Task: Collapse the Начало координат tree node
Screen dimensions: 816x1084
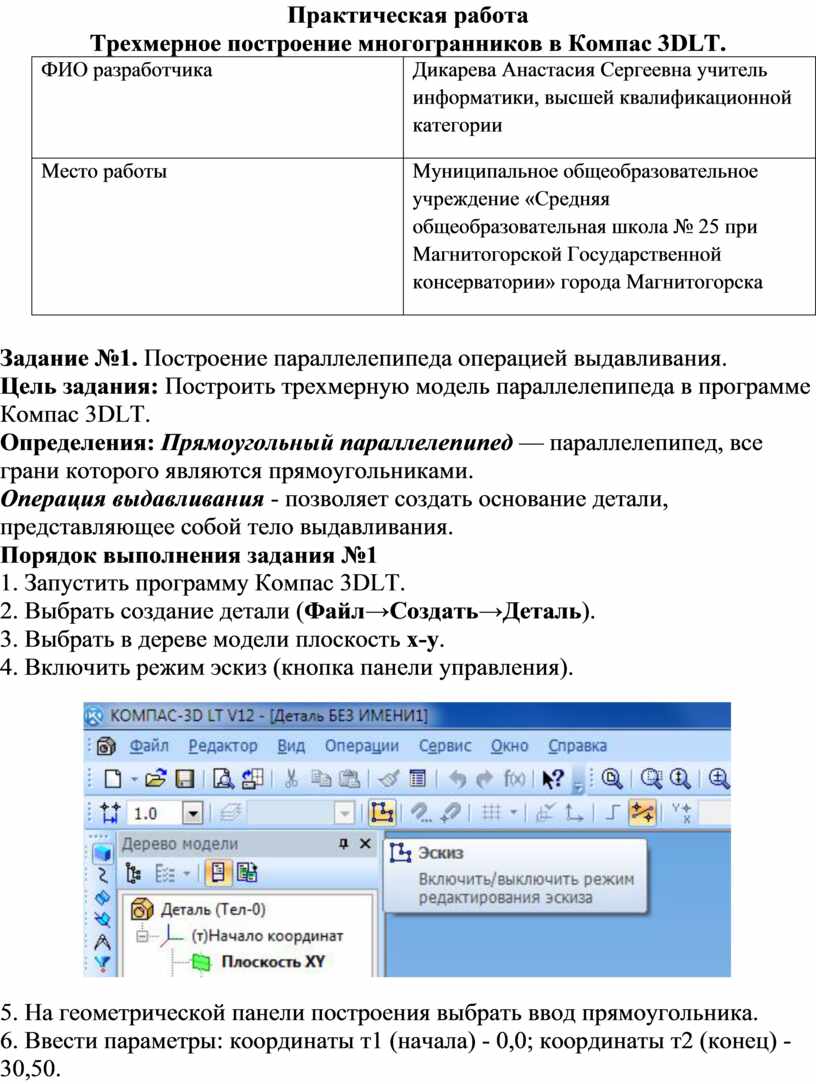Action: click(x=142, y=936)
